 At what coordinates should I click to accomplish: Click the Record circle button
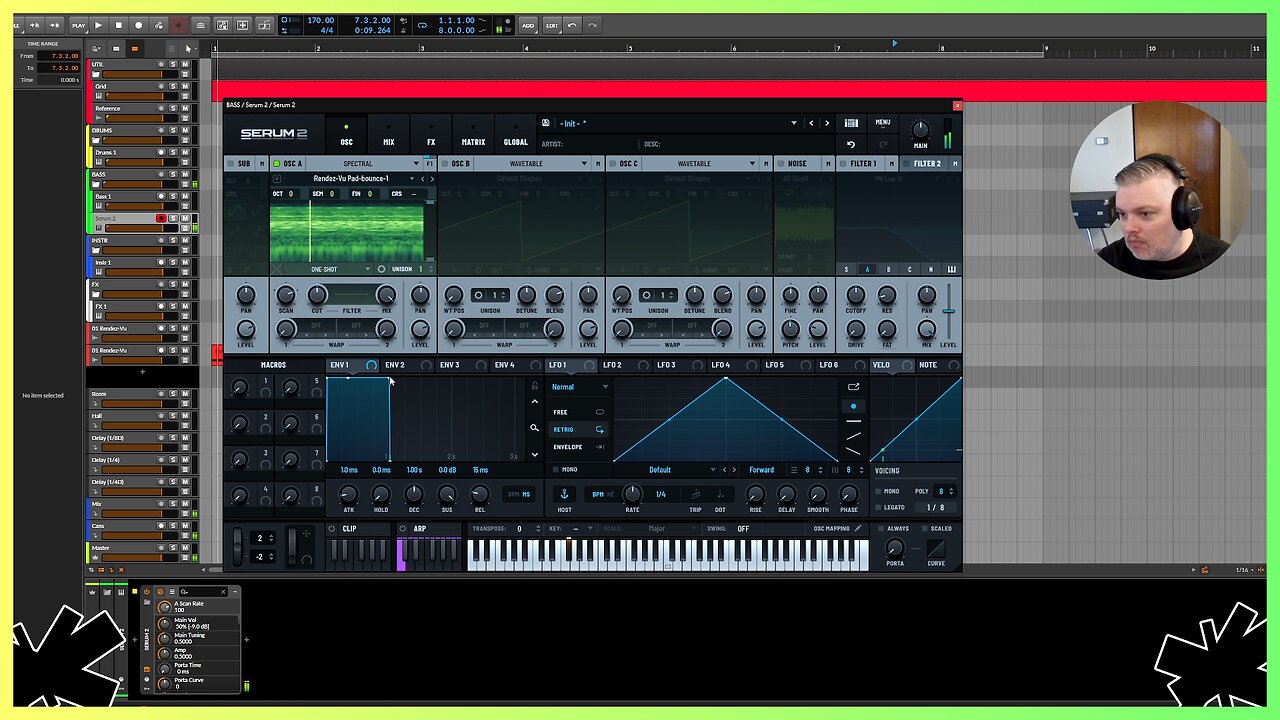(139, 25)
